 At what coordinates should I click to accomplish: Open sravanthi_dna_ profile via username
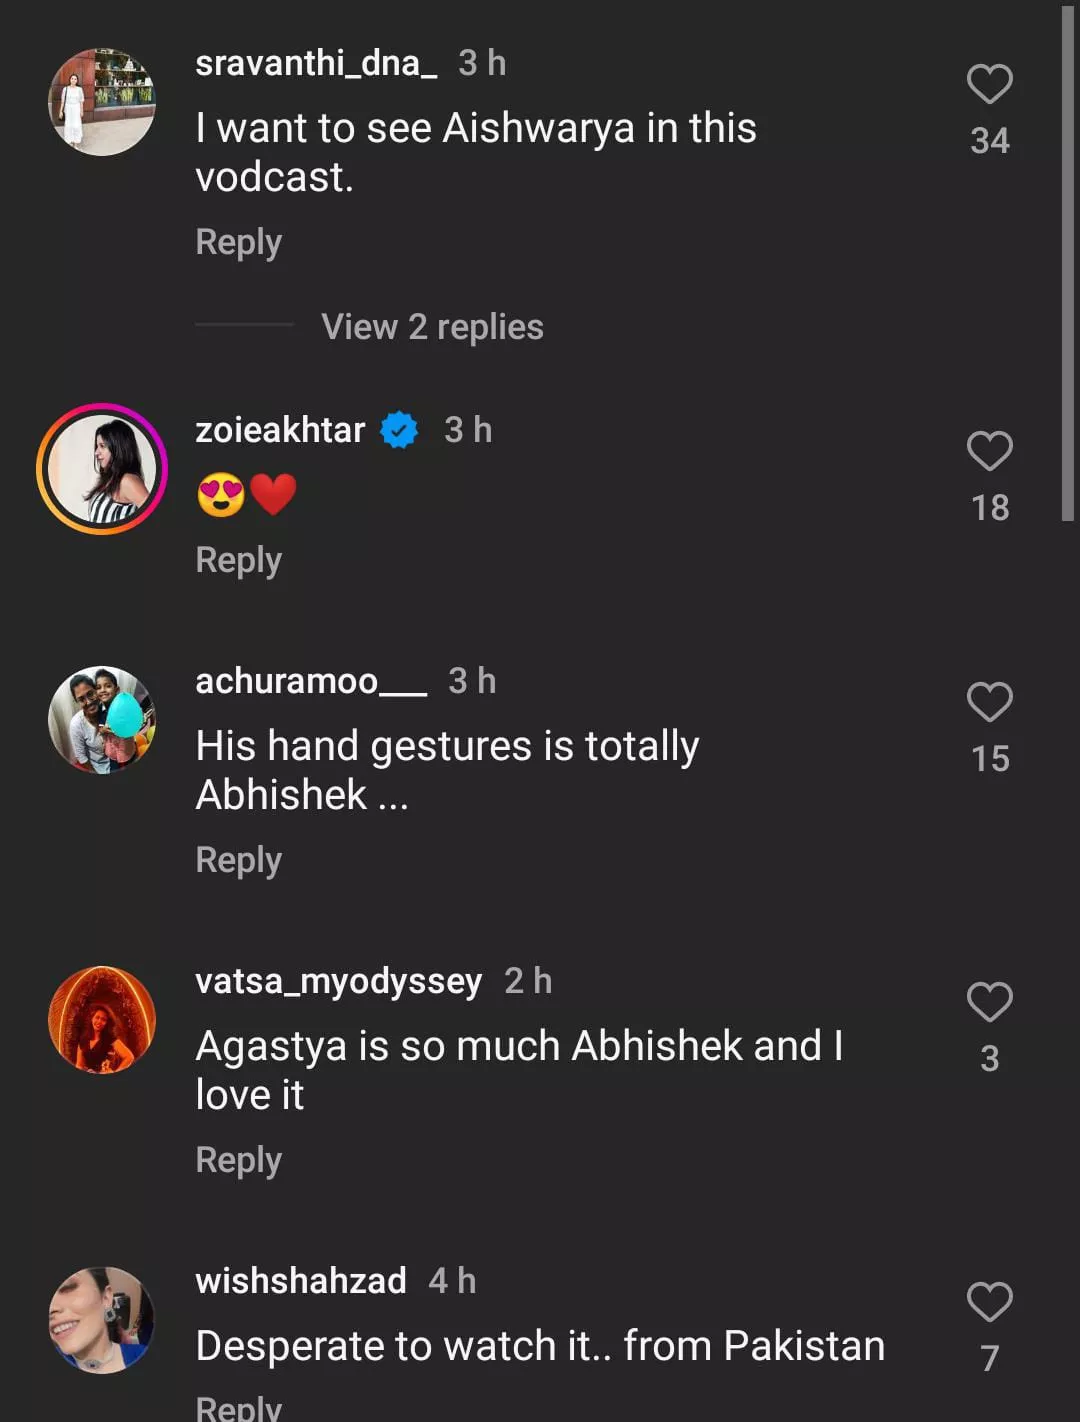coord(316,63)
